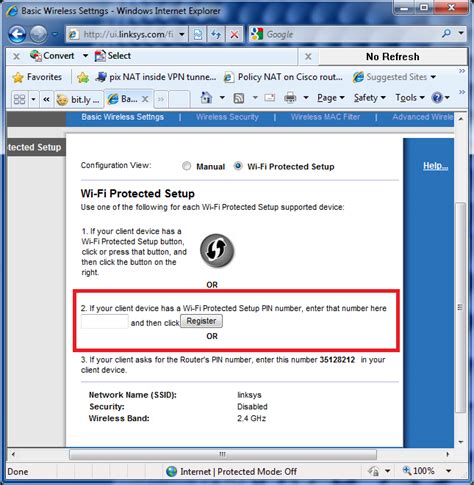Image resolution: width=474 pixels, height=485 pixels.
Task: Open the recent pages arrow beside Forward
Action: (x=55, y=34)
